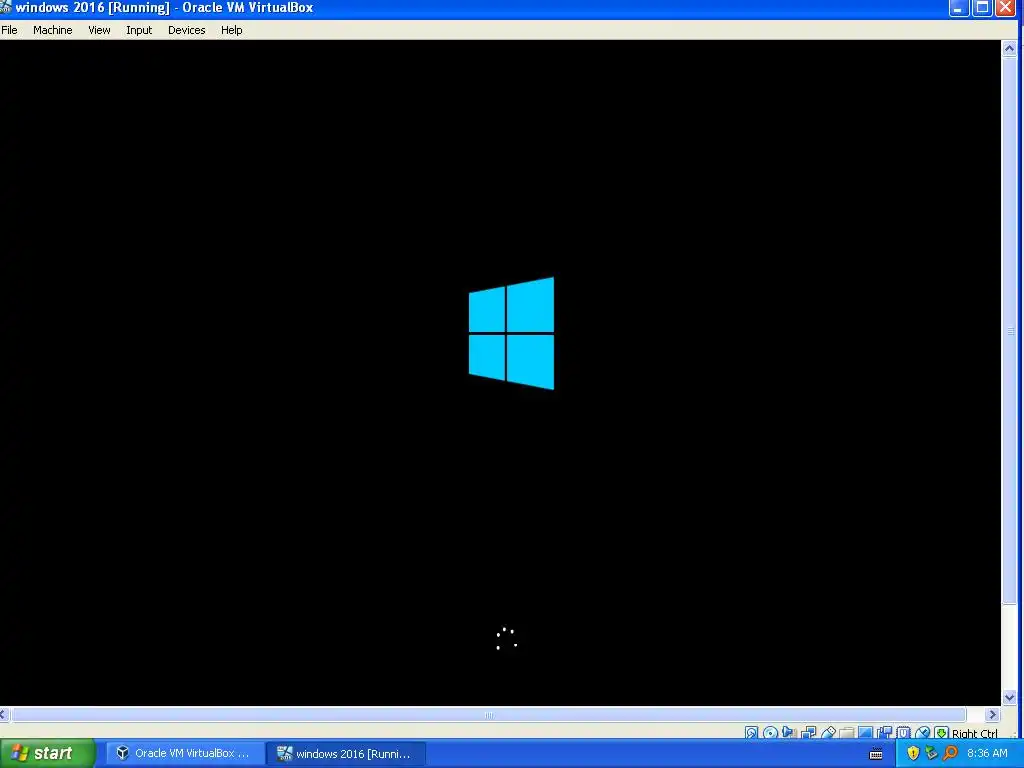Click the recording status icon
The width and height of the screenshot is (1024, 768).
885,733
